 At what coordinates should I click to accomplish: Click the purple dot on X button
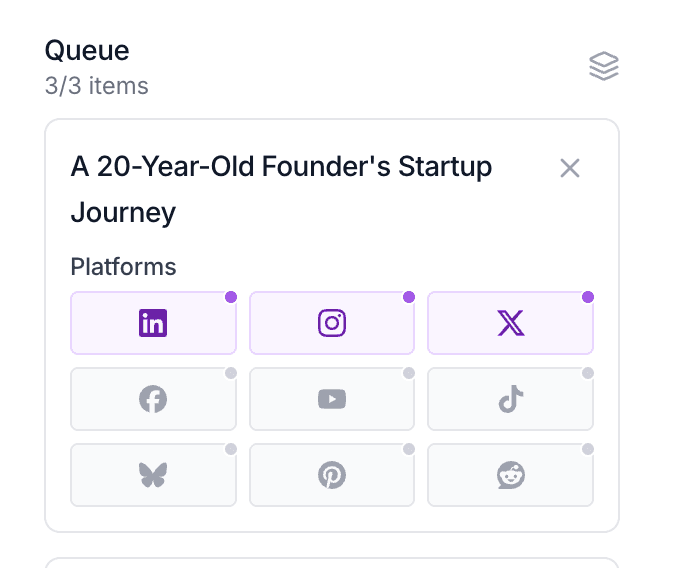[588, 297]
